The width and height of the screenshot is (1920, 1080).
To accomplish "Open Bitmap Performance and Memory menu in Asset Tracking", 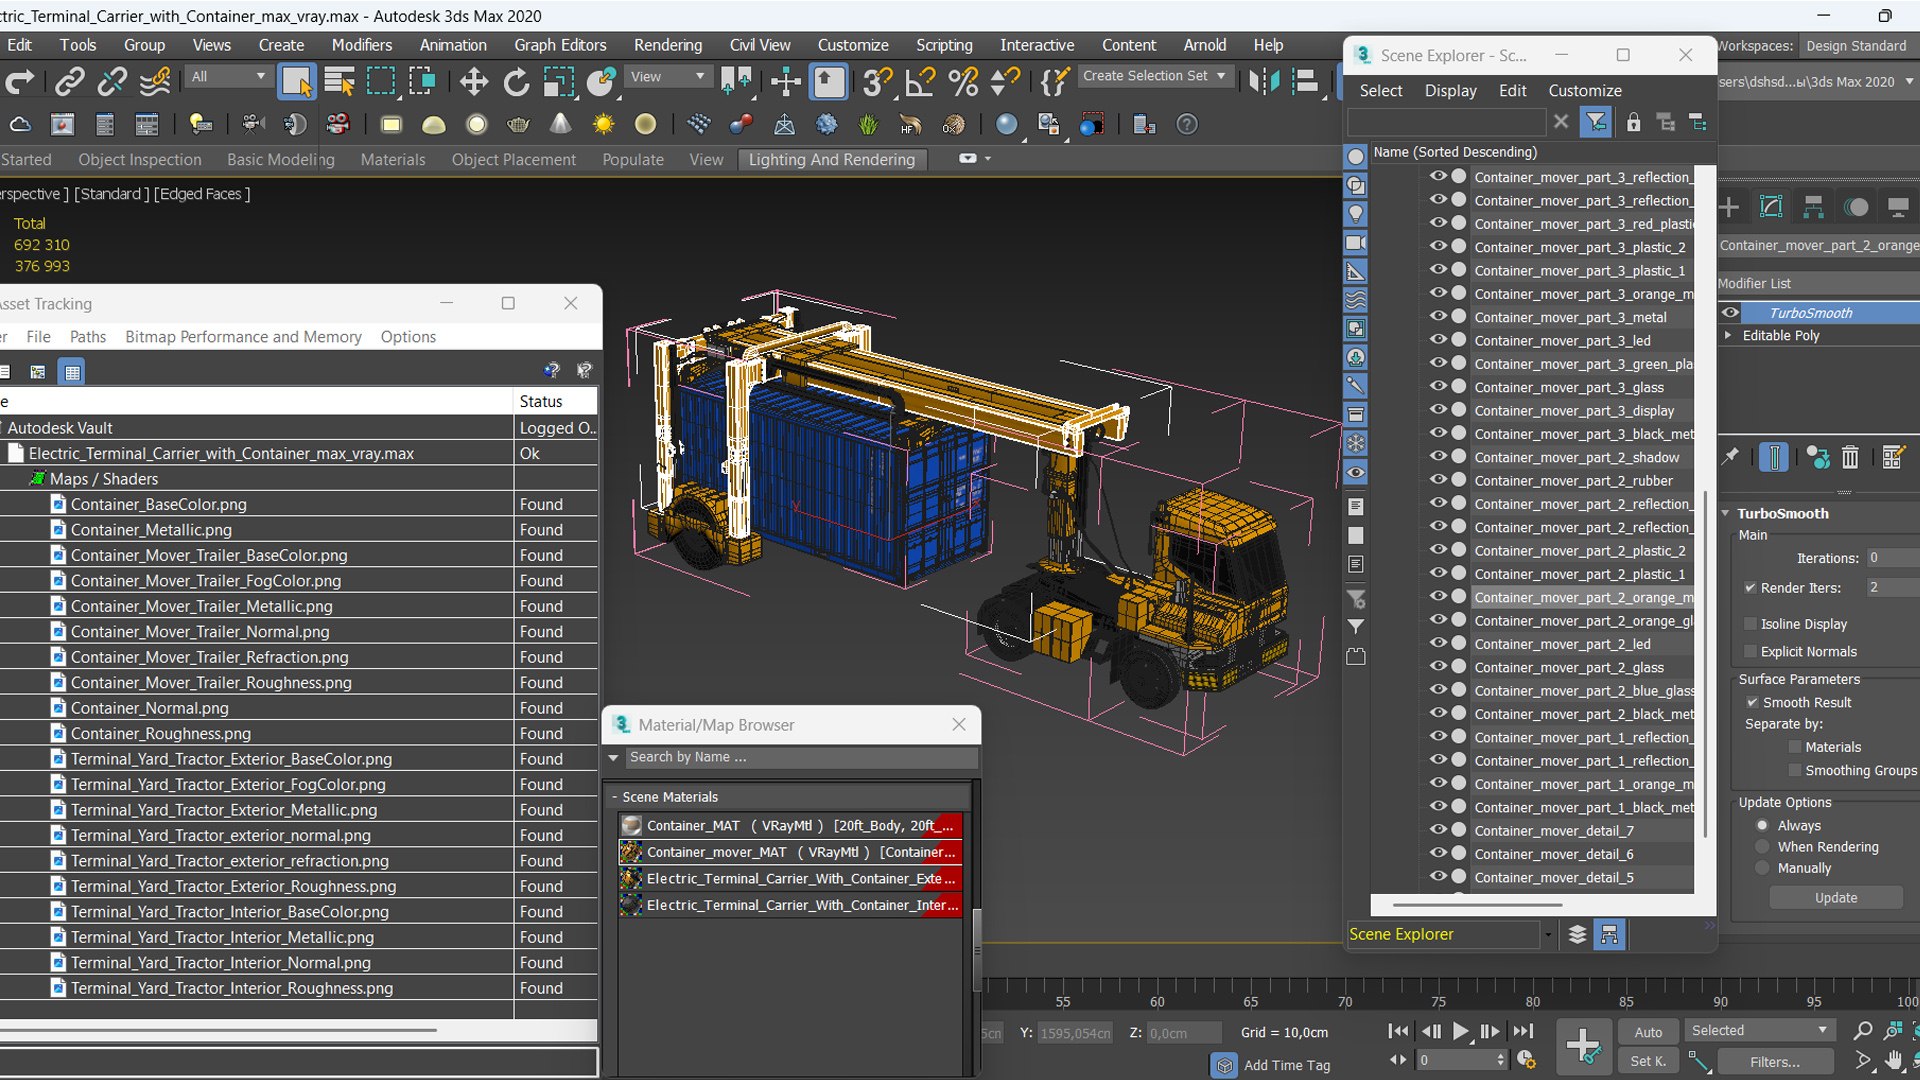I will (243, 337).
